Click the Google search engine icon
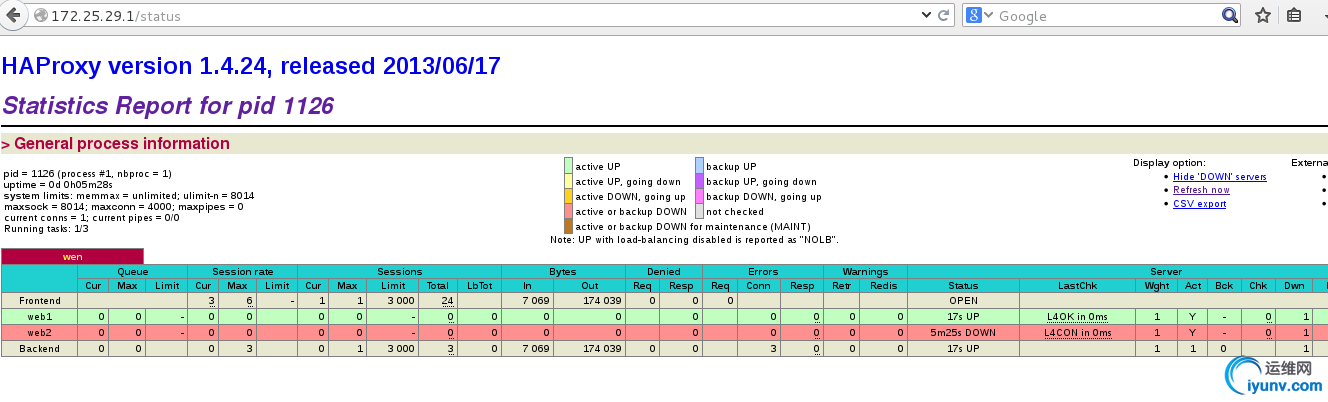The image size is (1328, 402). (972, 15)
